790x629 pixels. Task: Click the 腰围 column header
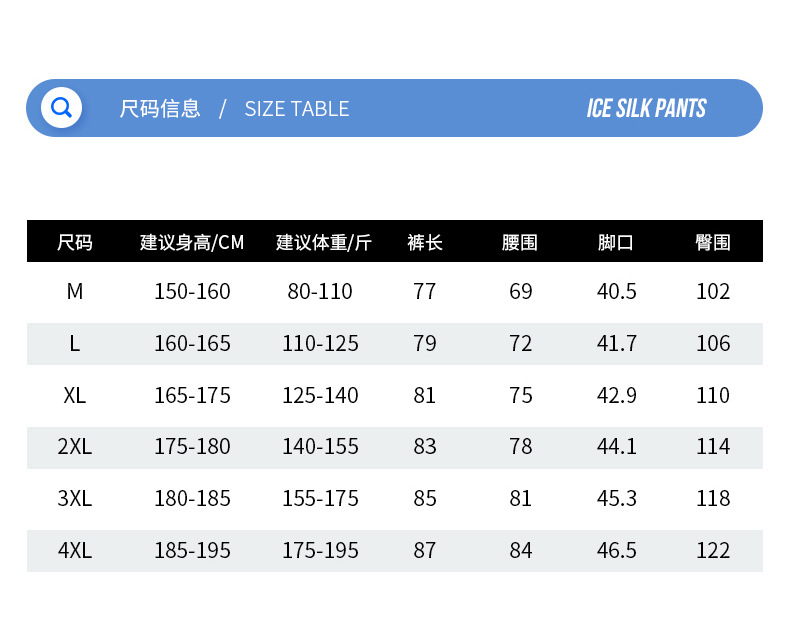pyautogui.click(x=520, y=242)
